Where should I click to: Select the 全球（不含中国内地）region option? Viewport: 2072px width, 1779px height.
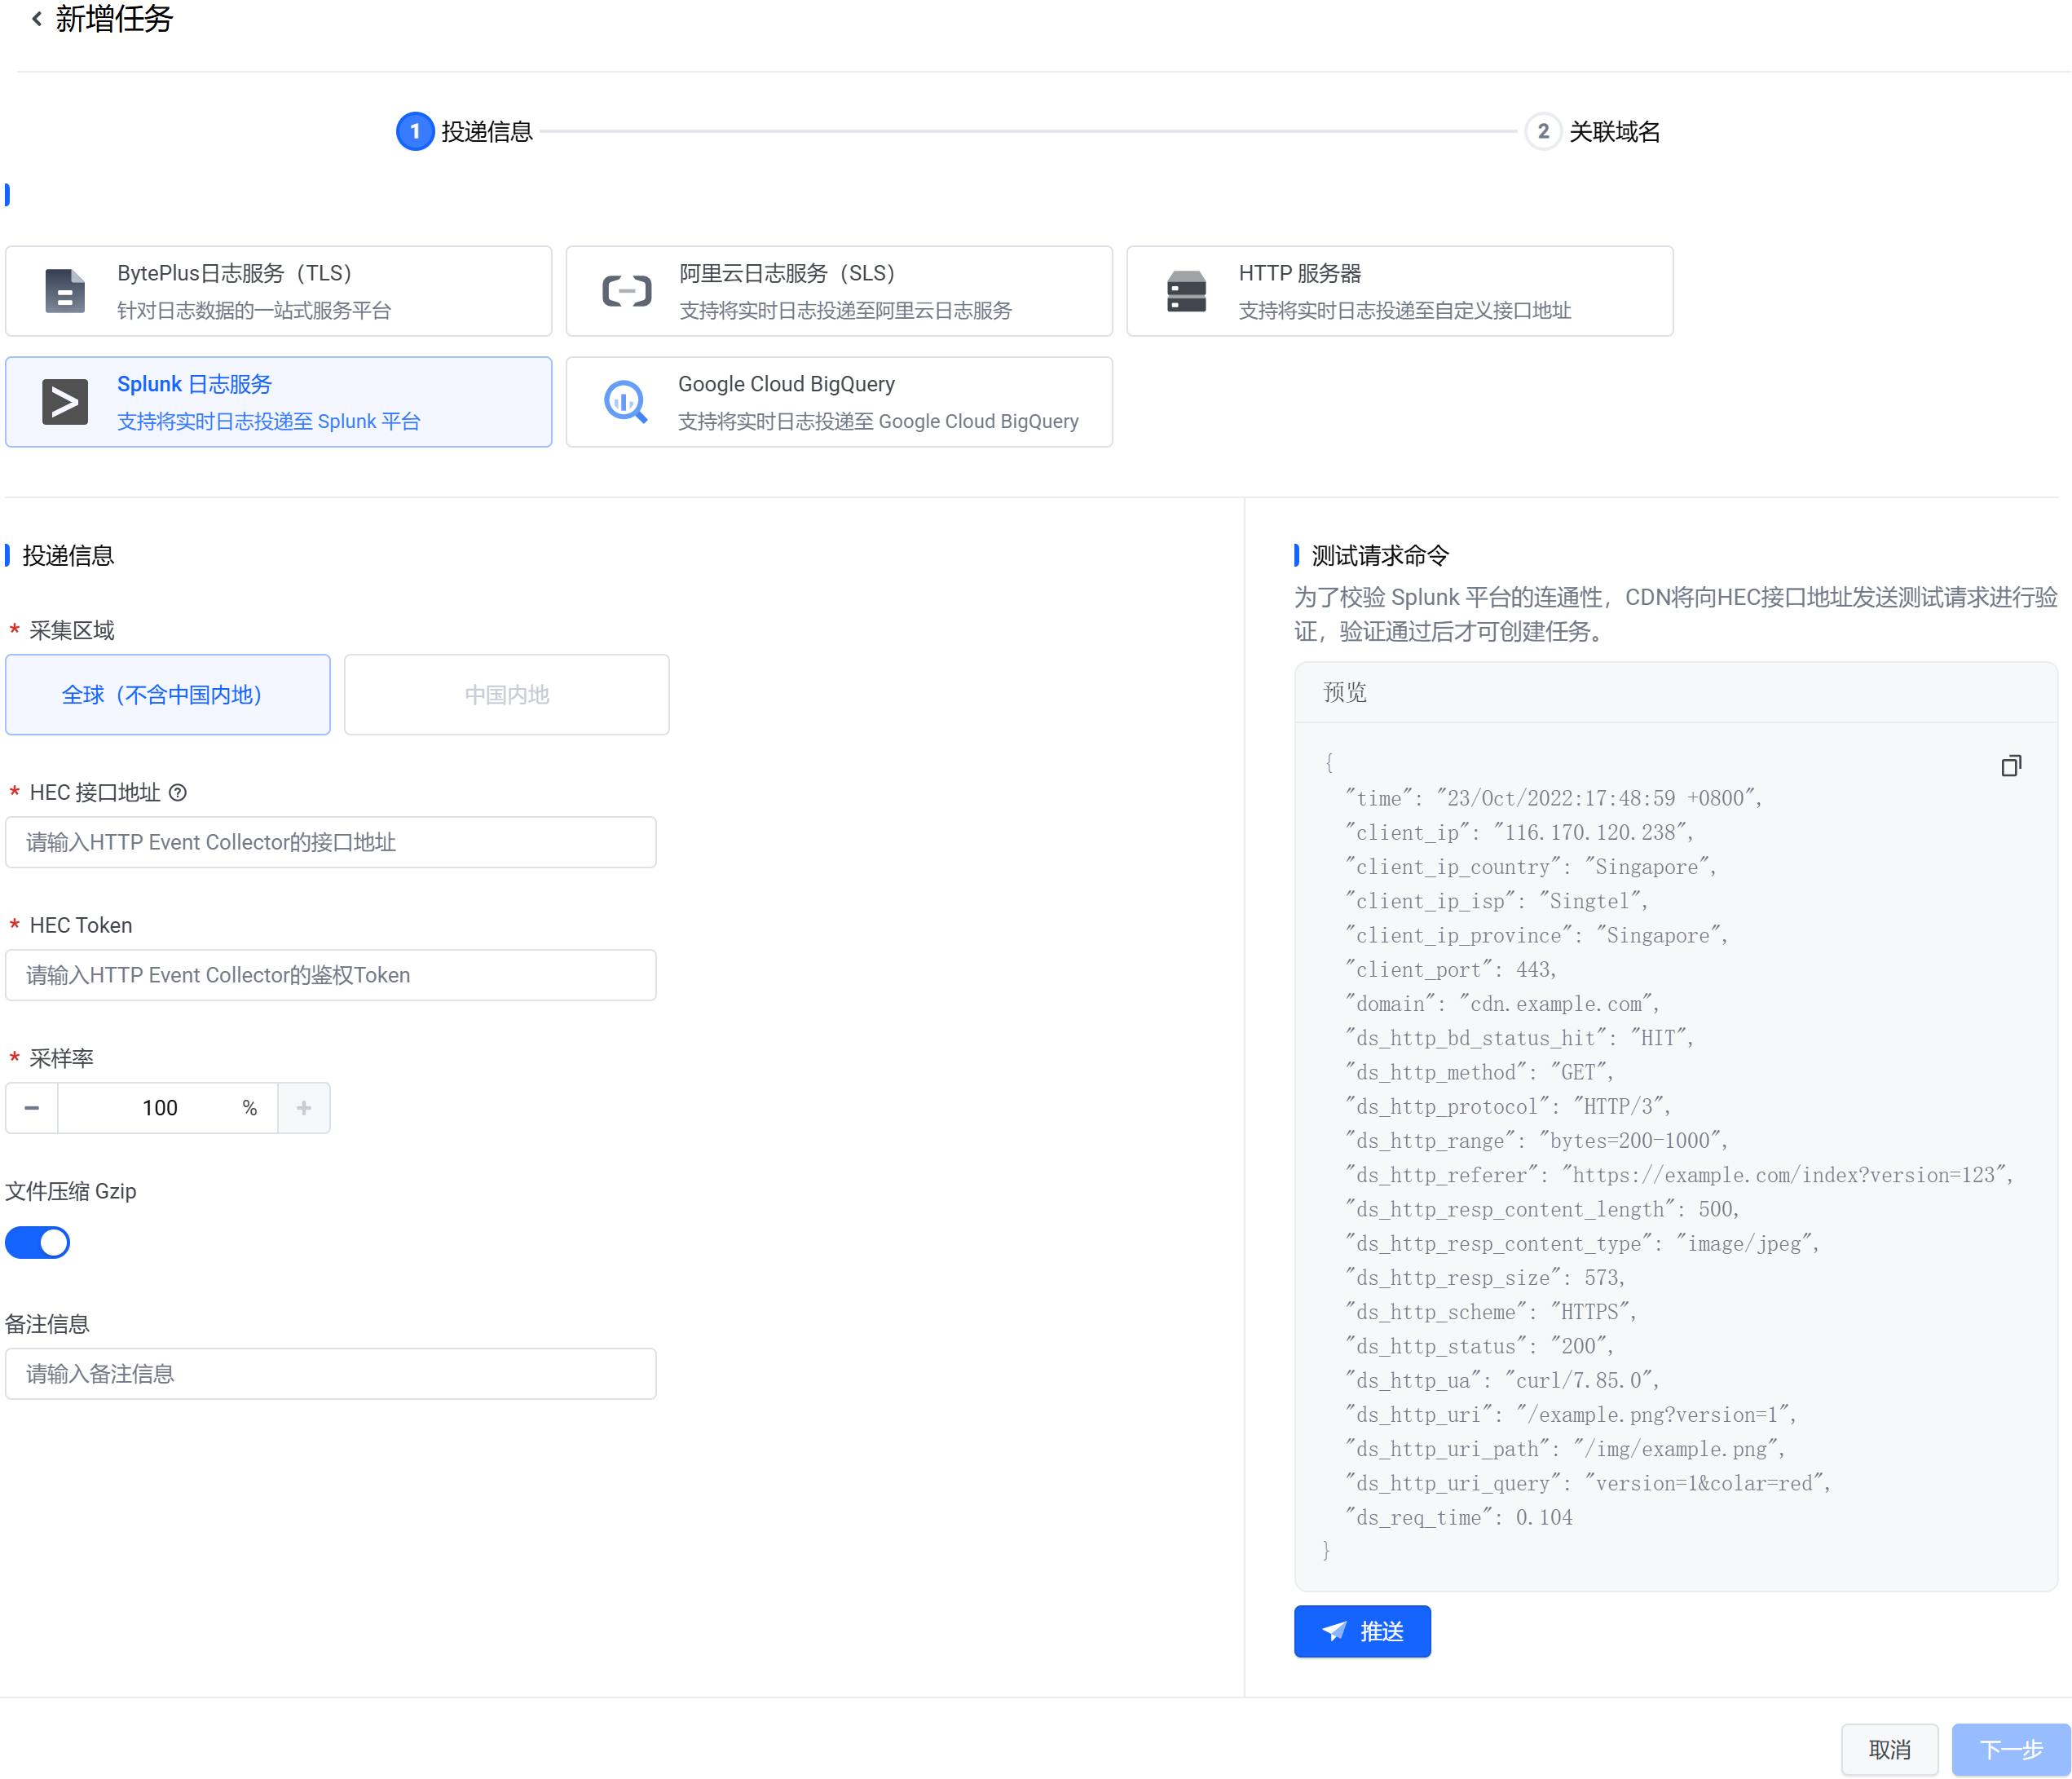(168, 695)
